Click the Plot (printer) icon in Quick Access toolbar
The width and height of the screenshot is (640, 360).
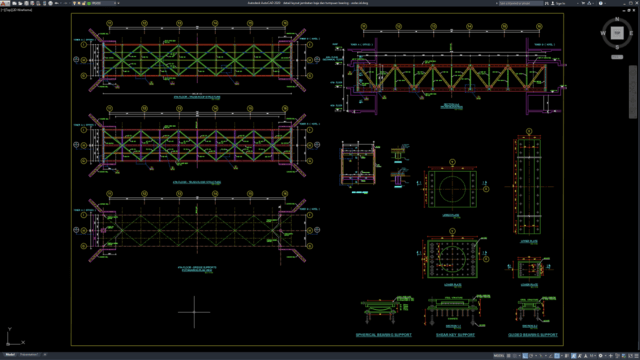51,3
